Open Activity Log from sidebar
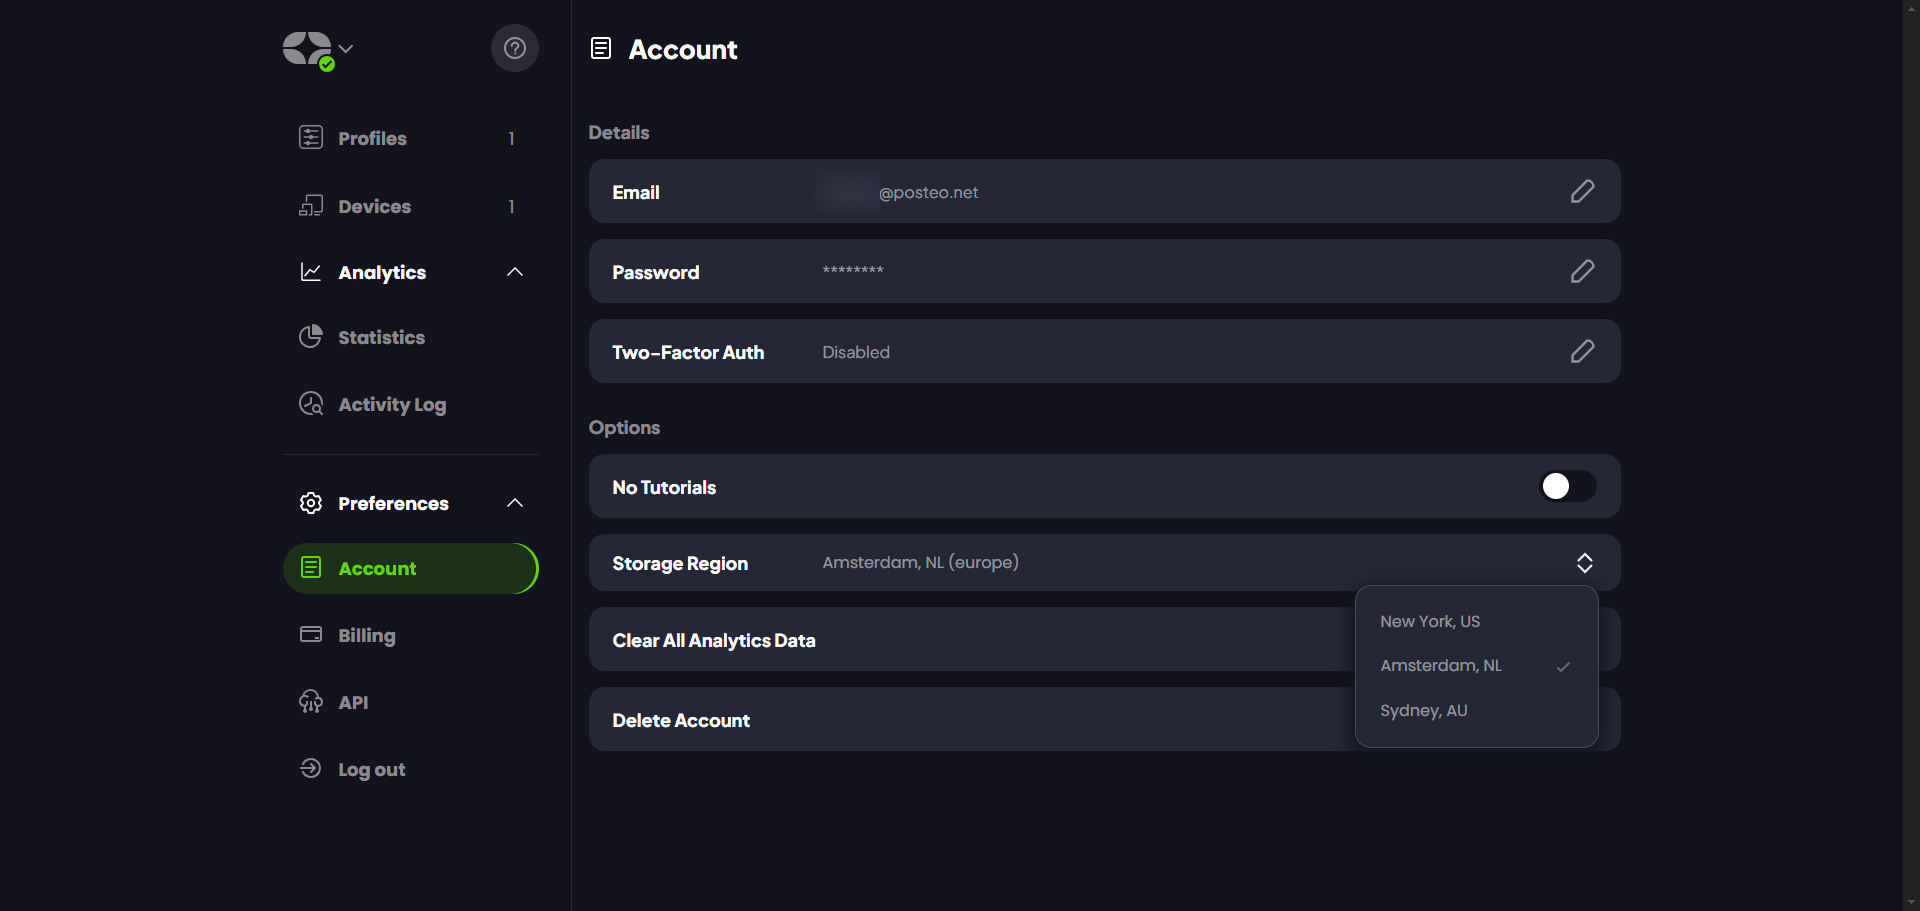This screenshot has height=911, width=1920. coord(391,404)
